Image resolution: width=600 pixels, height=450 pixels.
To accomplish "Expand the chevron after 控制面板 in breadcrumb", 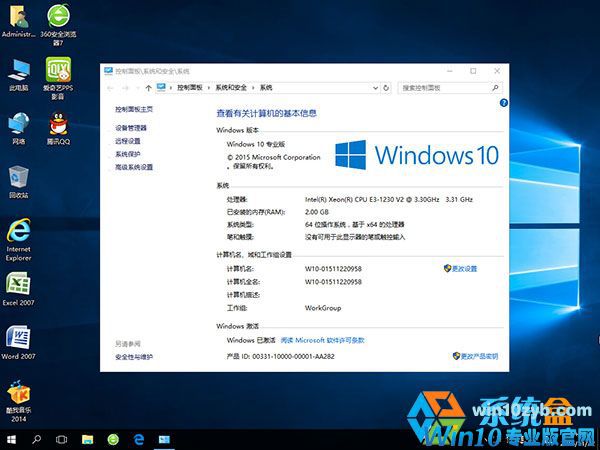I will pyautogui.click(x=207, y=88).
